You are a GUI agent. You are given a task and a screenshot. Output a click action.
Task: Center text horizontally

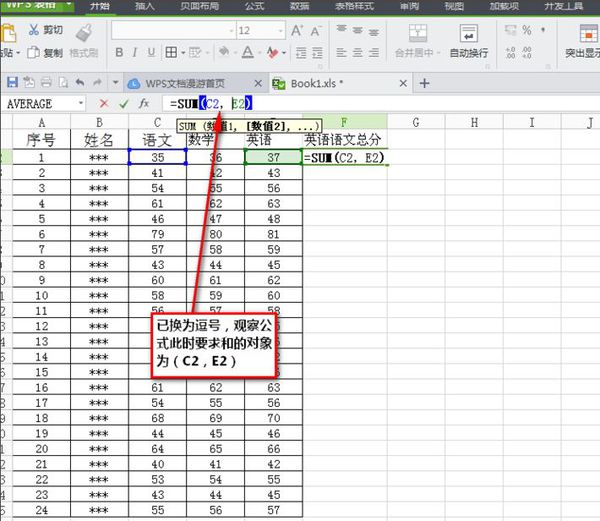(357, 52)
